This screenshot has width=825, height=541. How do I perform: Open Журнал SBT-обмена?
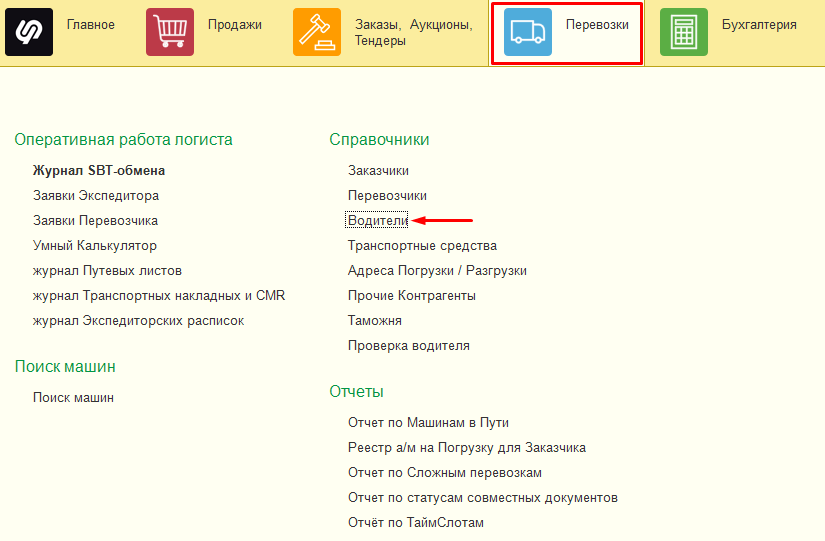click(99, 171)
